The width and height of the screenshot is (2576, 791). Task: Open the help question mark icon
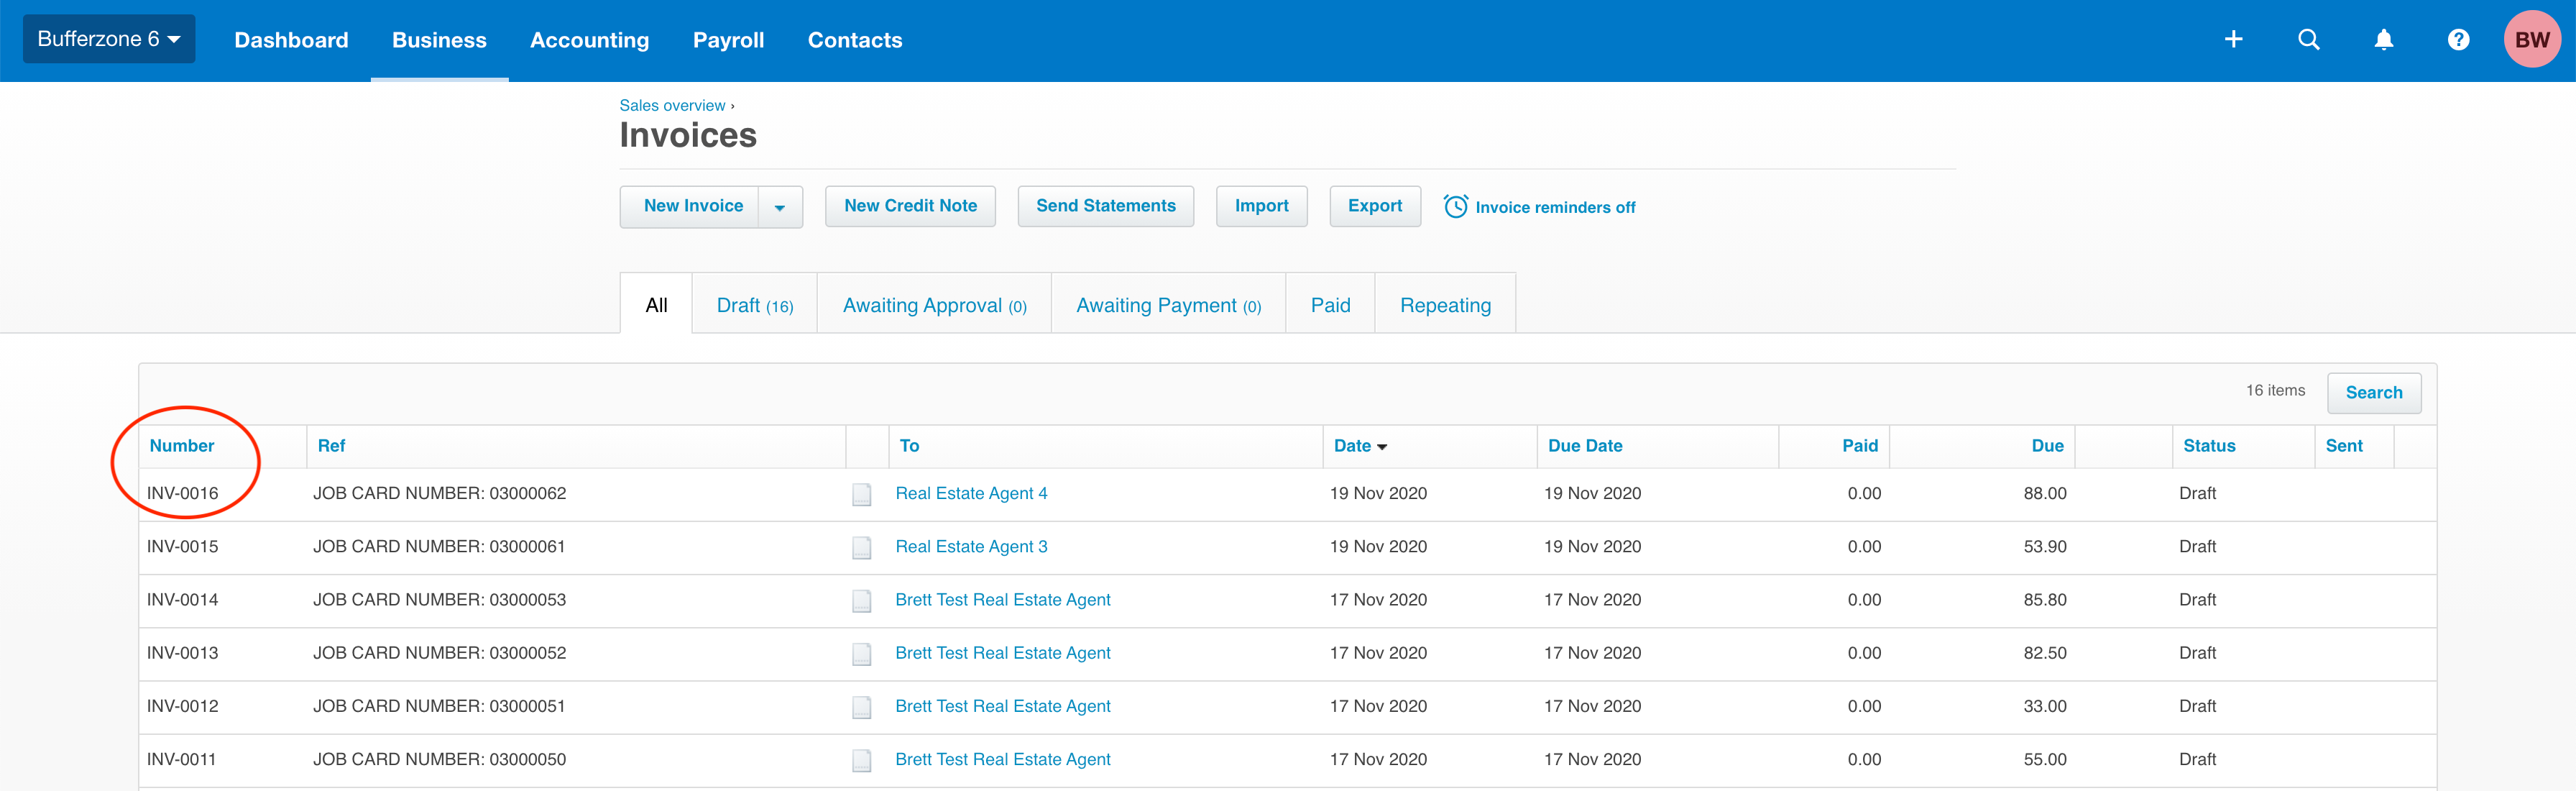(2458, 40)
